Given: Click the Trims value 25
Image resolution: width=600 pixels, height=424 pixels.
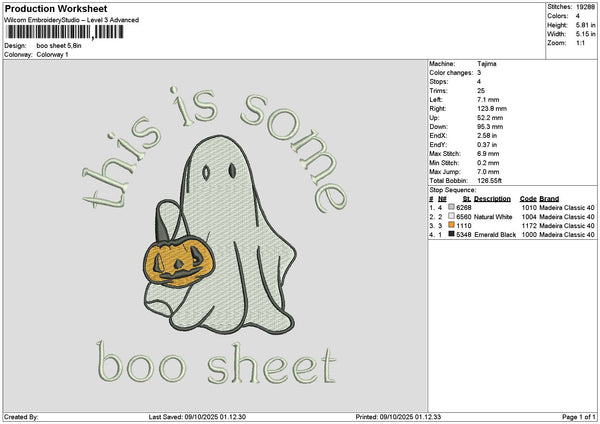Looking at the screenshot, I should click(481, 91).
